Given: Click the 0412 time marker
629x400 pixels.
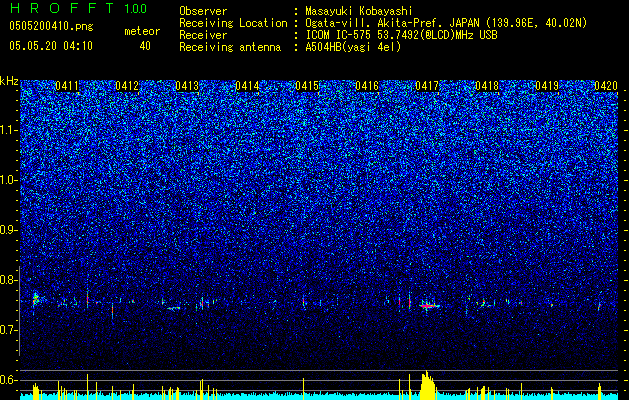Looking at the screenshot, I should coord(127,86).
